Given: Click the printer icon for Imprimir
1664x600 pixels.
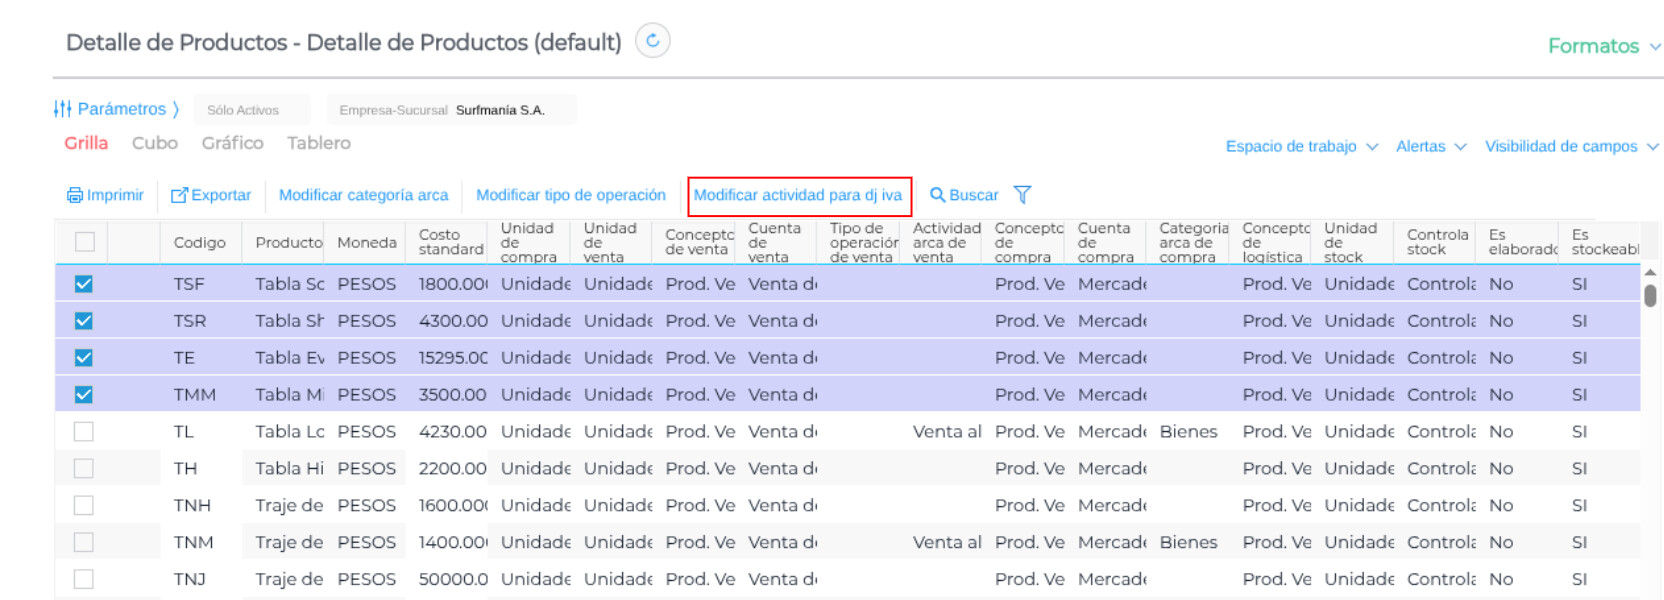Looking at the screenshot, I should pyautogui.click(x=75, y=195).
